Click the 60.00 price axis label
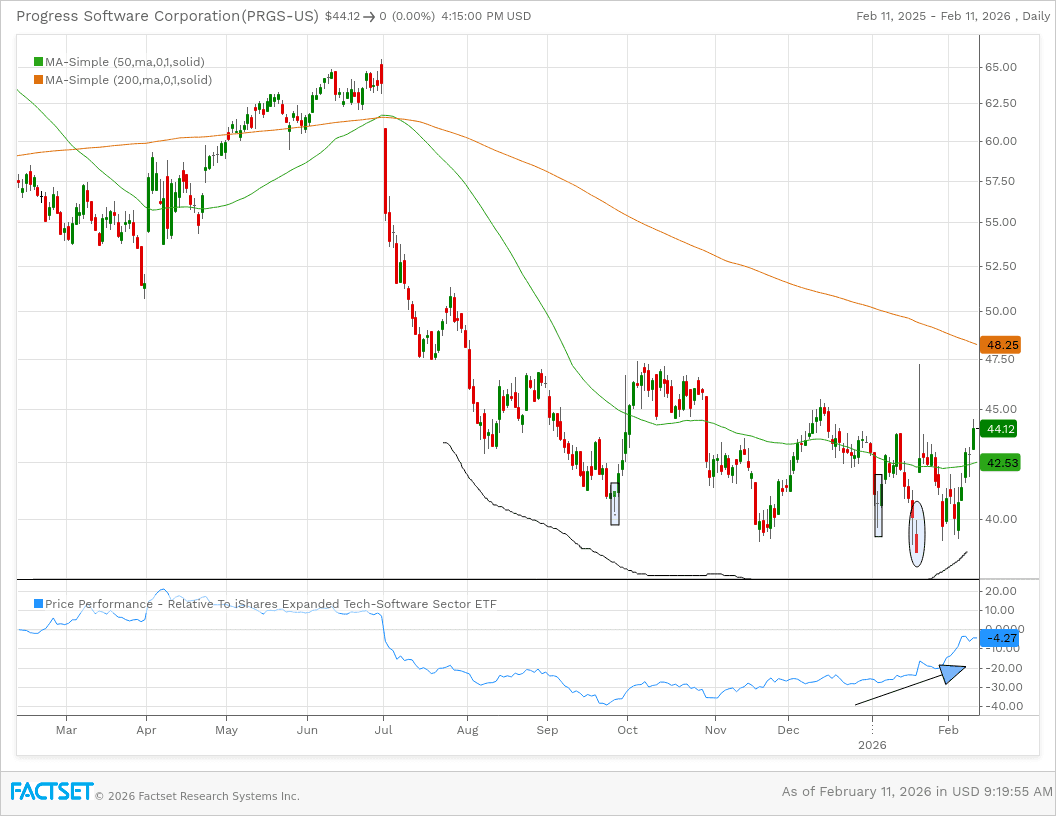 coord(1001,141)
